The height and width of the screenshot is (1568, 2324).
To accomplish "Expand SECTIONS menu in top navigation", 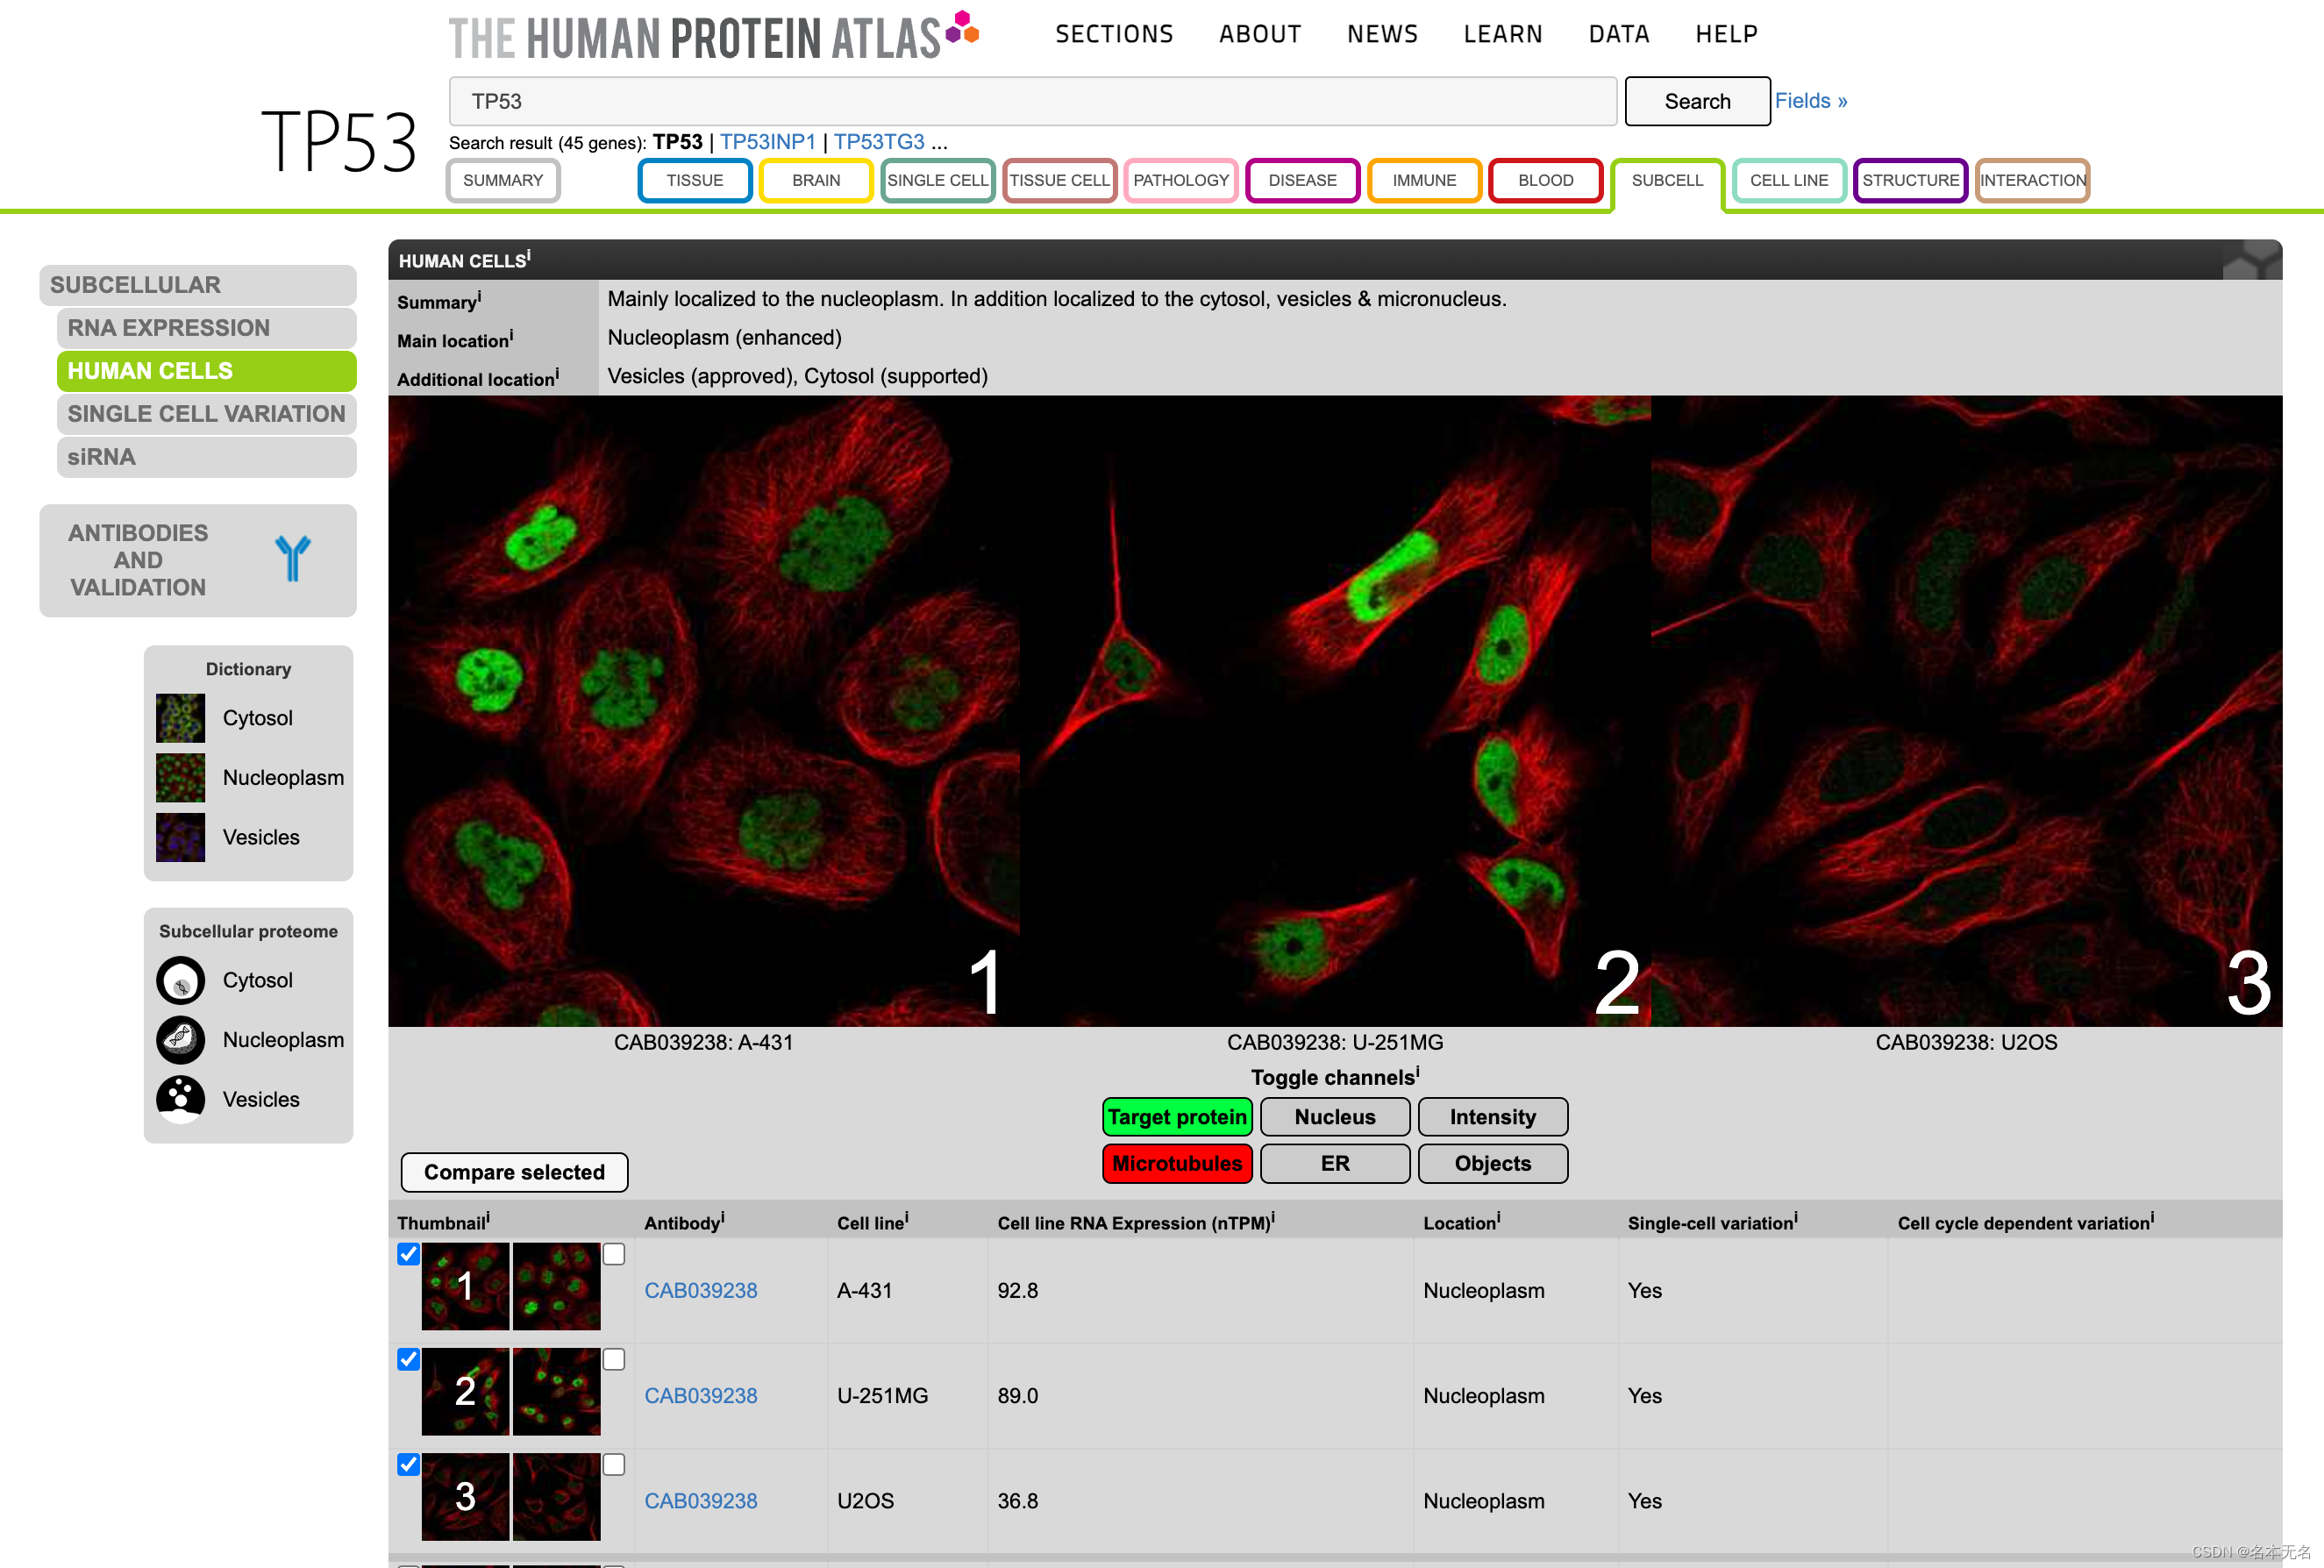I will pyautogui.click(x=1114, y=34).
